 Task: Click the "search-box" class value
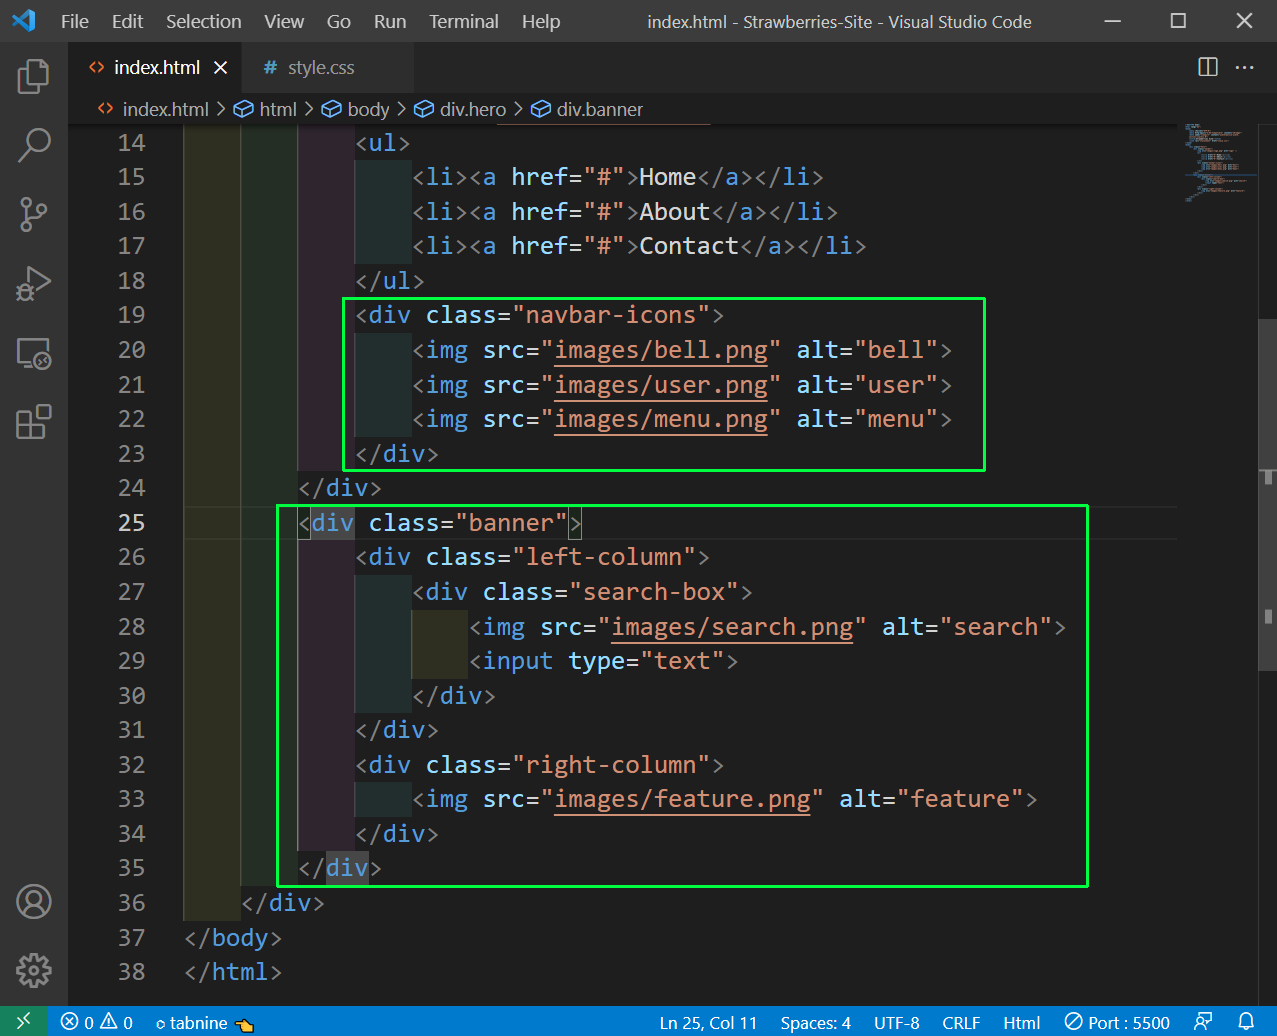tap(654, 592)
